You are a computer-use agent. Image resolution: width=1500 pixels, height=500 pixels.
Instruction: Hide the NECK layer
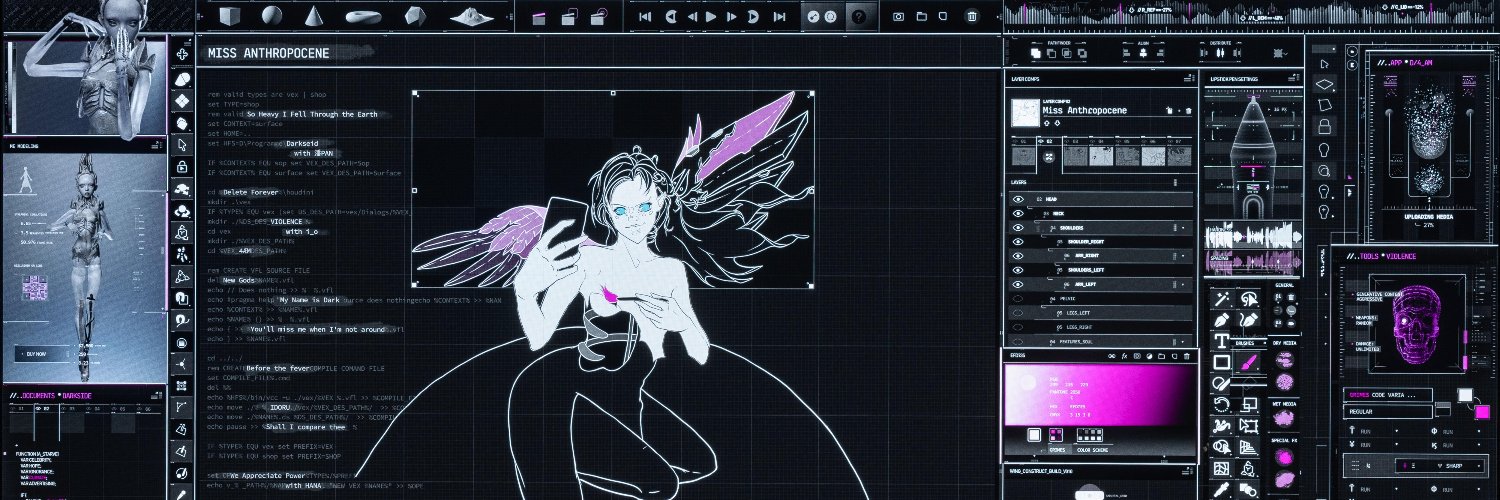pyautogui.click(x=1018, y=214)
